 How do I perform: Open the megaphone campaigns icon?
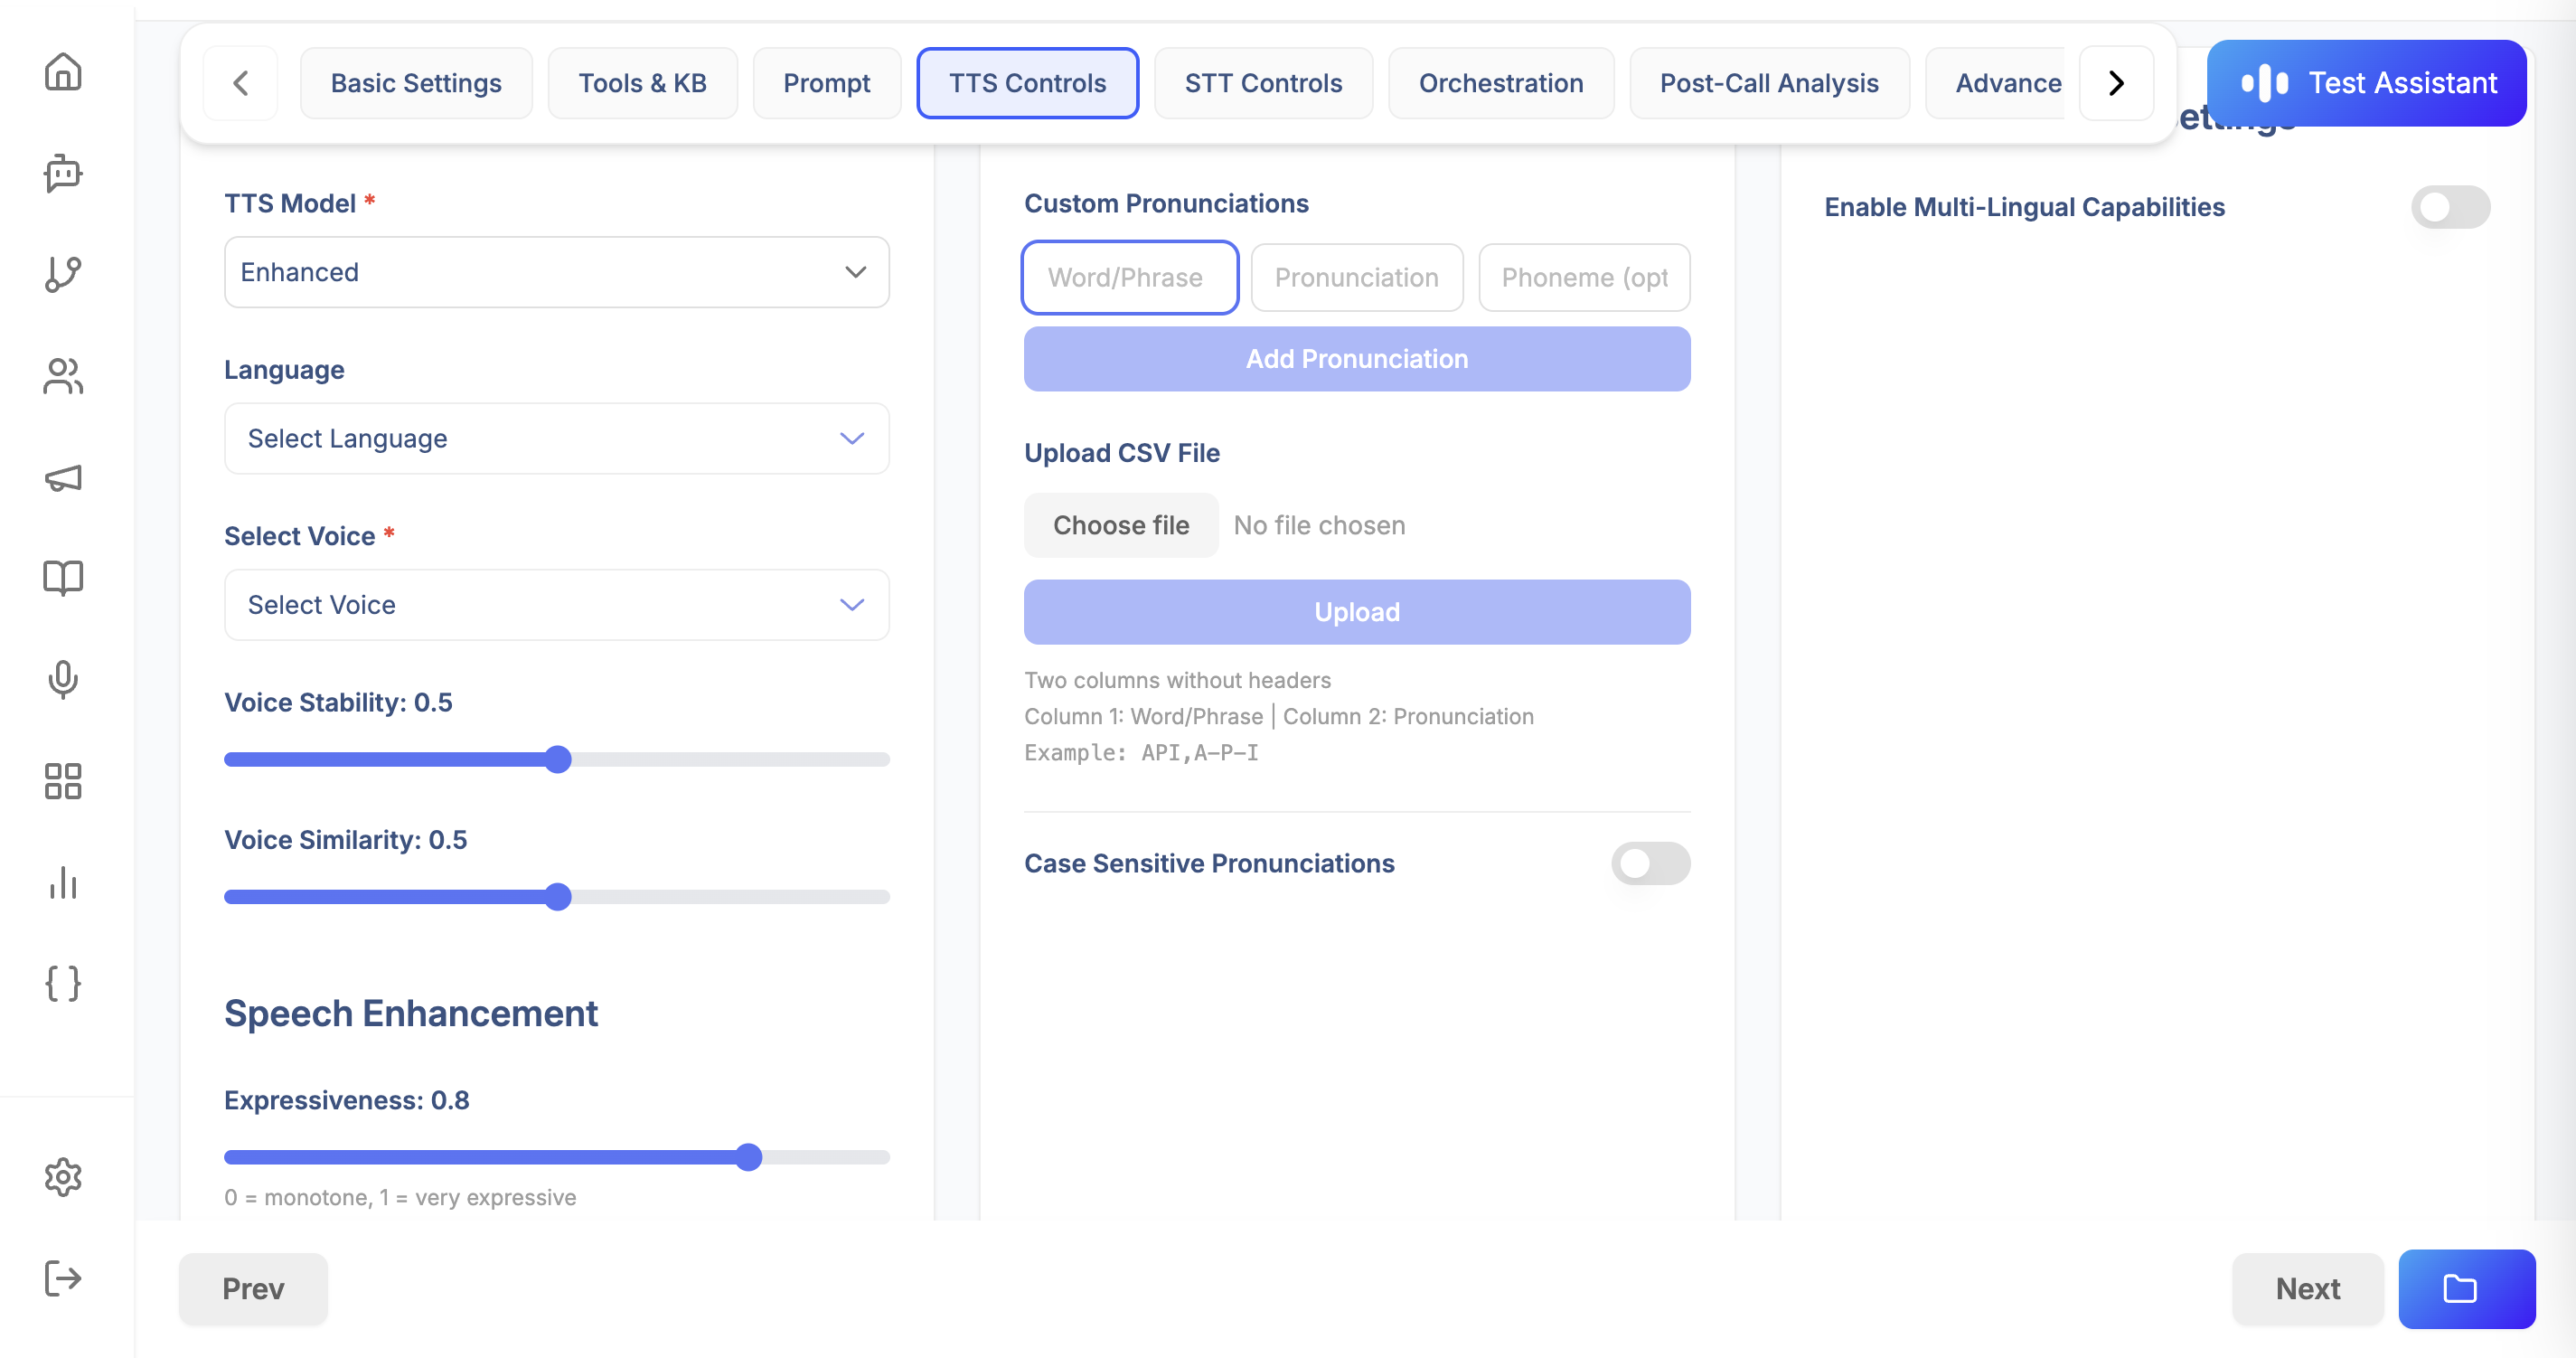(x=63, y=478)
